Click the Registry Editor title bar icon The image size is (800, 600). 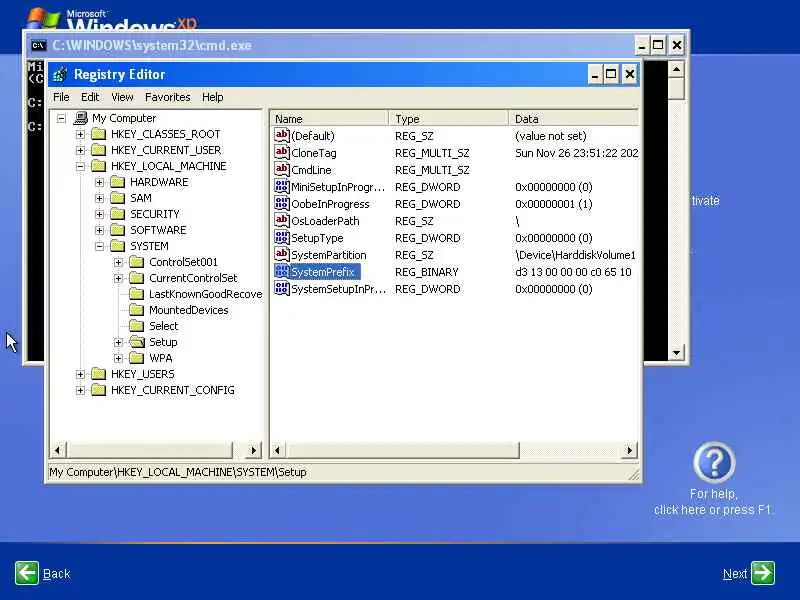tap(60, 74)
